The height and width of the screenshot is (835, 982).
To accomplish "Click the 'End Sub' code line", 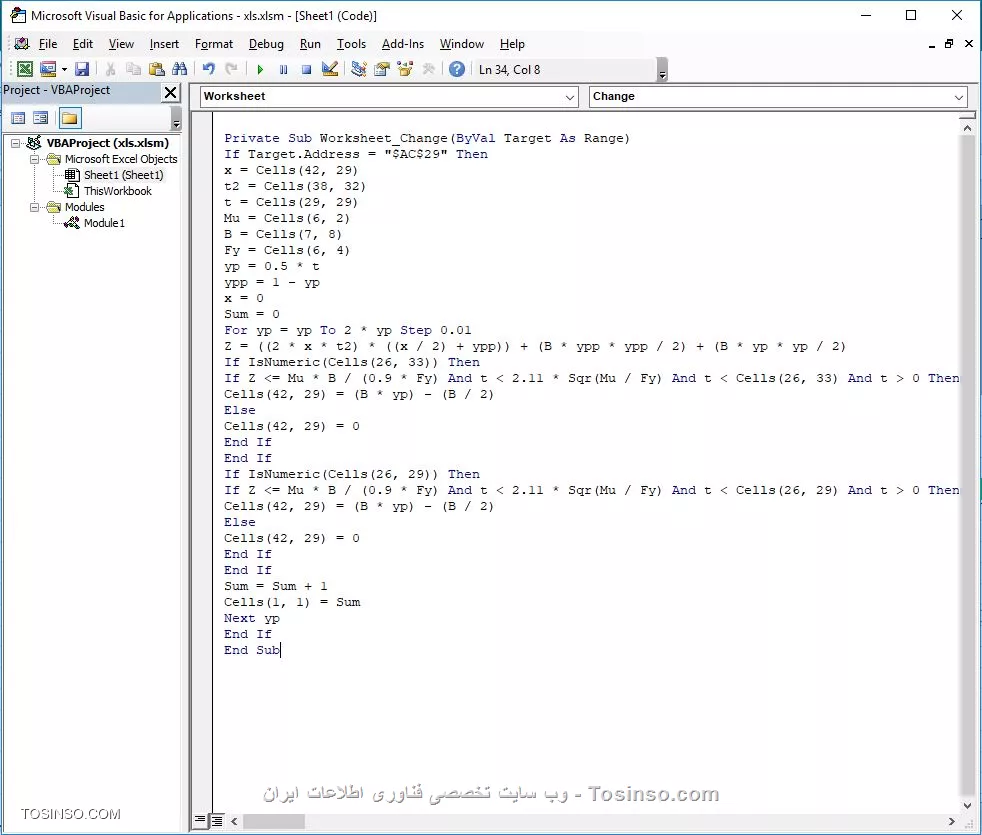I will [252, 650].
